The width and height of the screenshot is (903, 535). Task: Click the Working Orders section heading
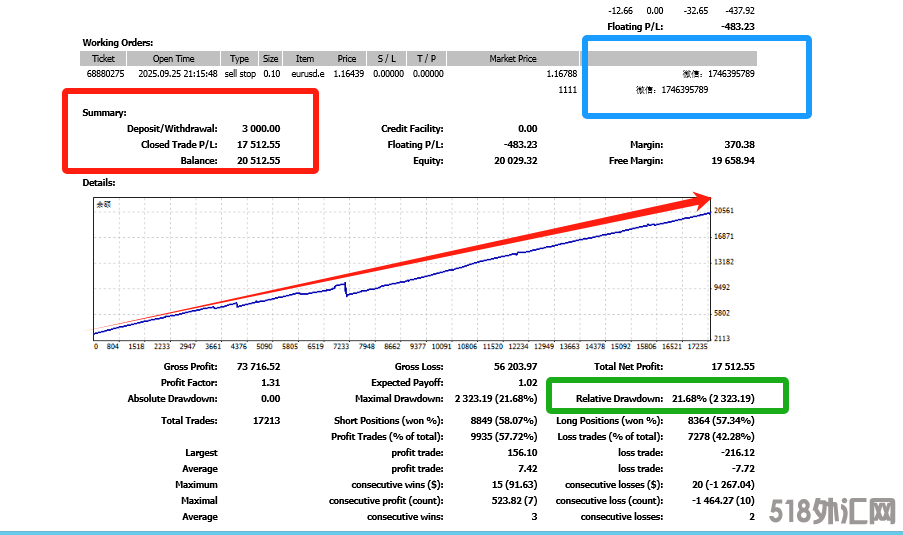[118, 43]
